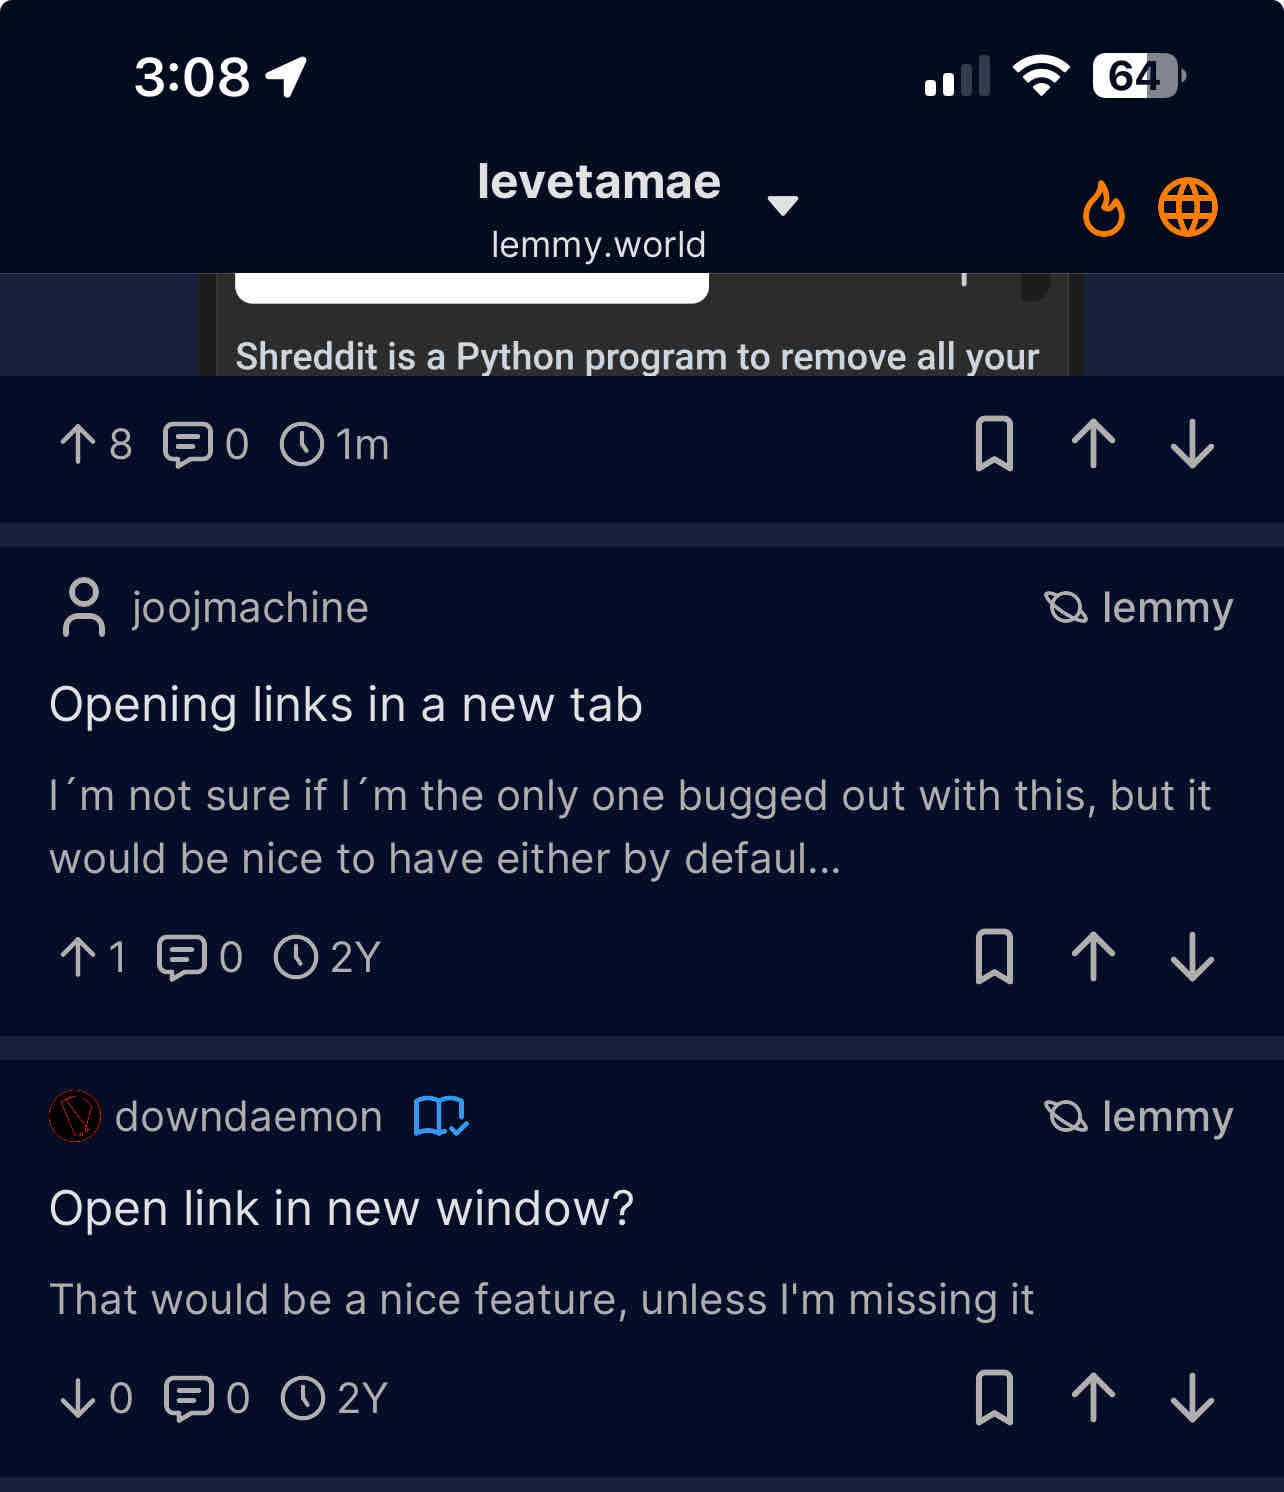The width and height of the screenshot is (1284, 1492).
Task: Bookmark the 'Open link in new window?' post
Action: [994, 1397]
